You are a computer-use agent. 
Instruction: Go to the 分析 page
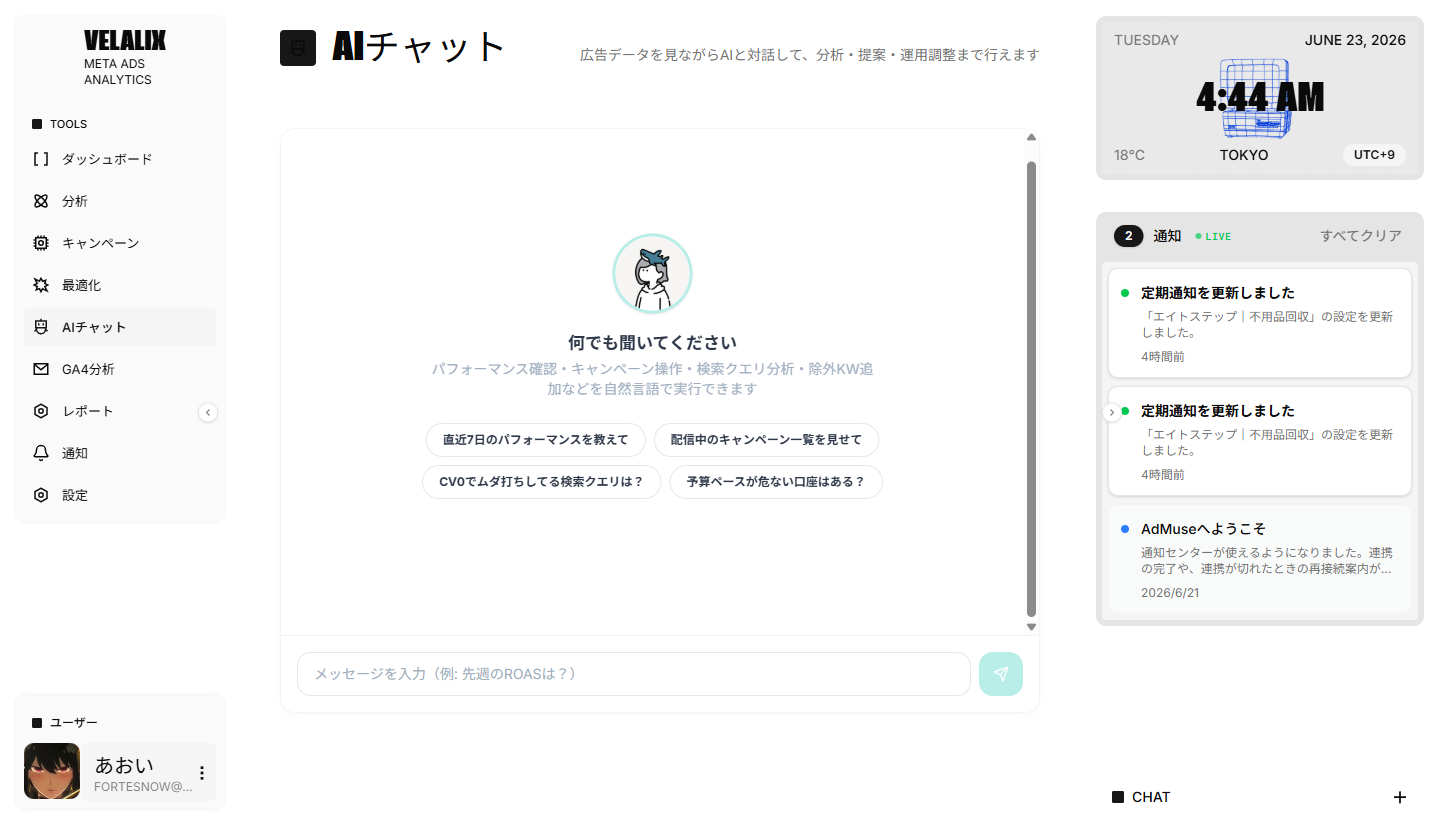[x=120, y=201]
